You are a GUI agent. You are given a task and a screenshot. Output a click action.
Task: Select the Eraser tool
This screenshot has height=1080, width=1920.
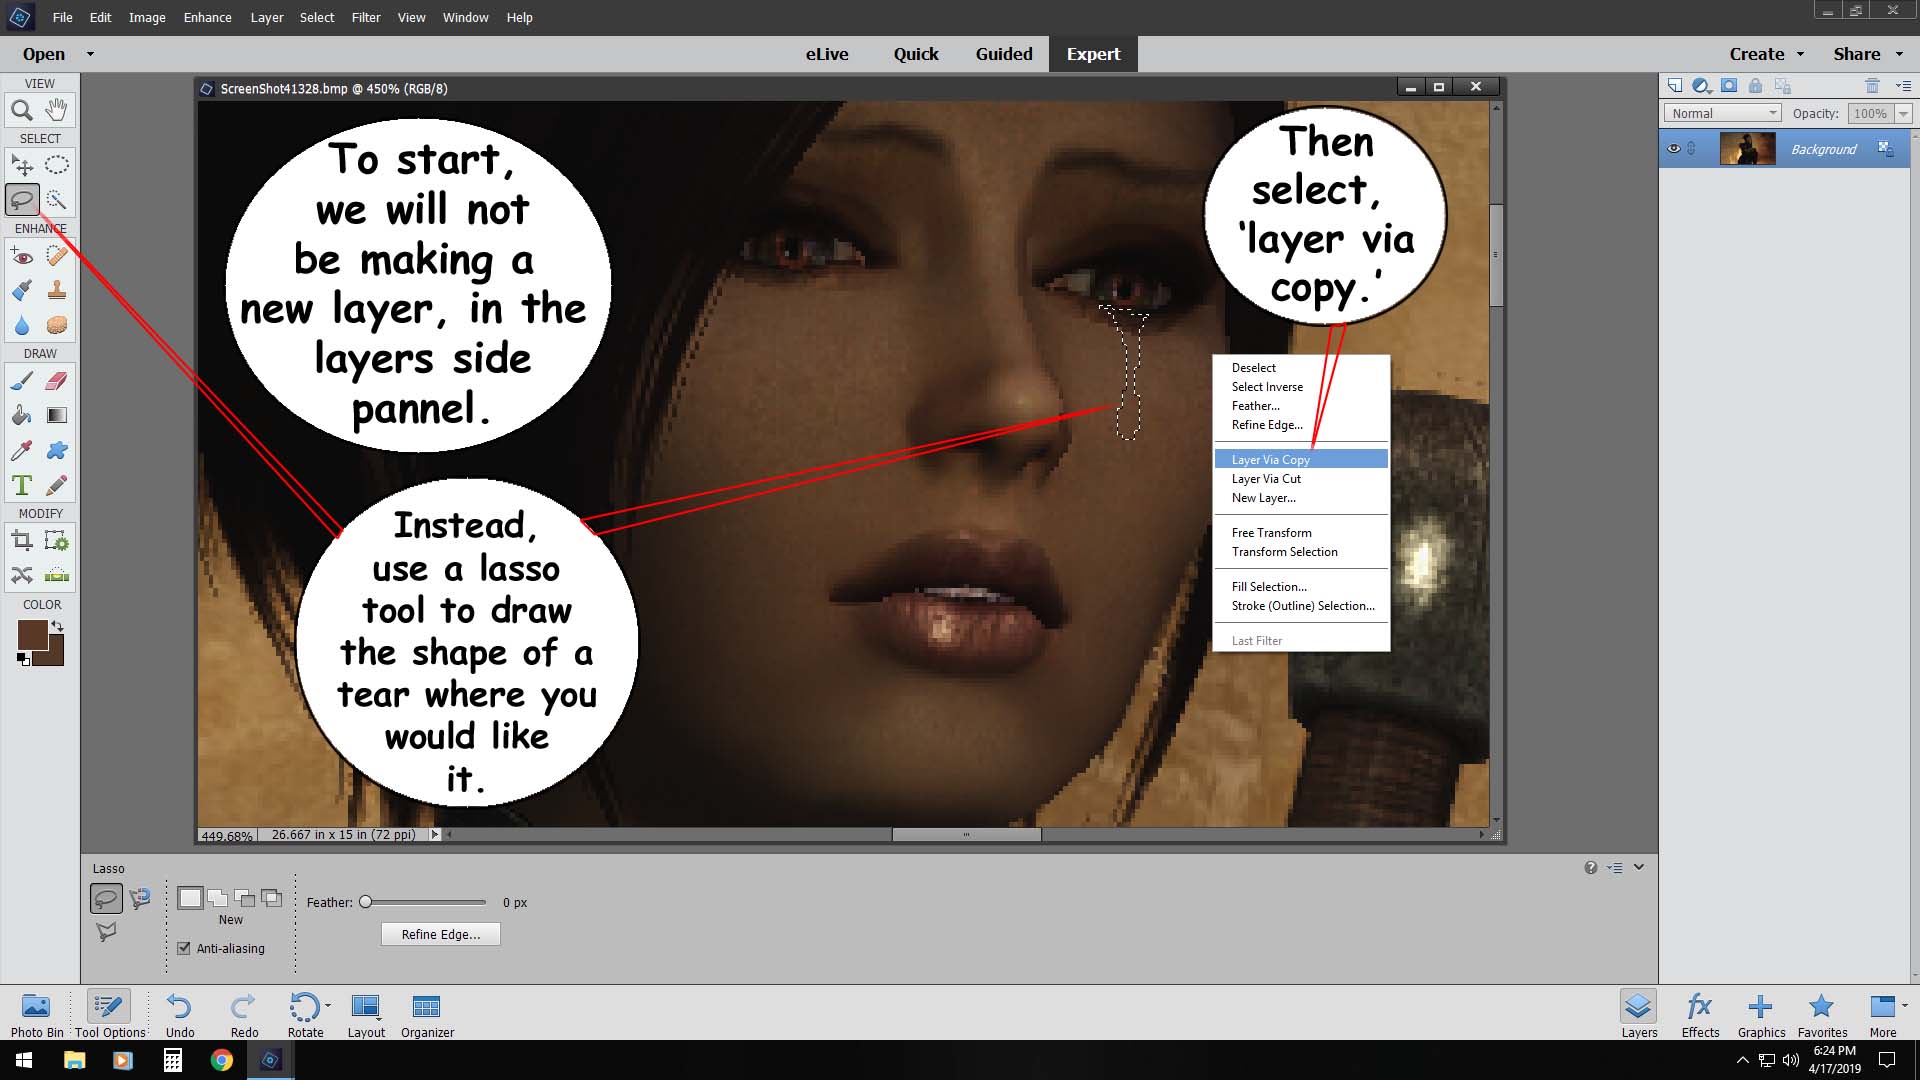pyautogui.click(x=57, y=381)
